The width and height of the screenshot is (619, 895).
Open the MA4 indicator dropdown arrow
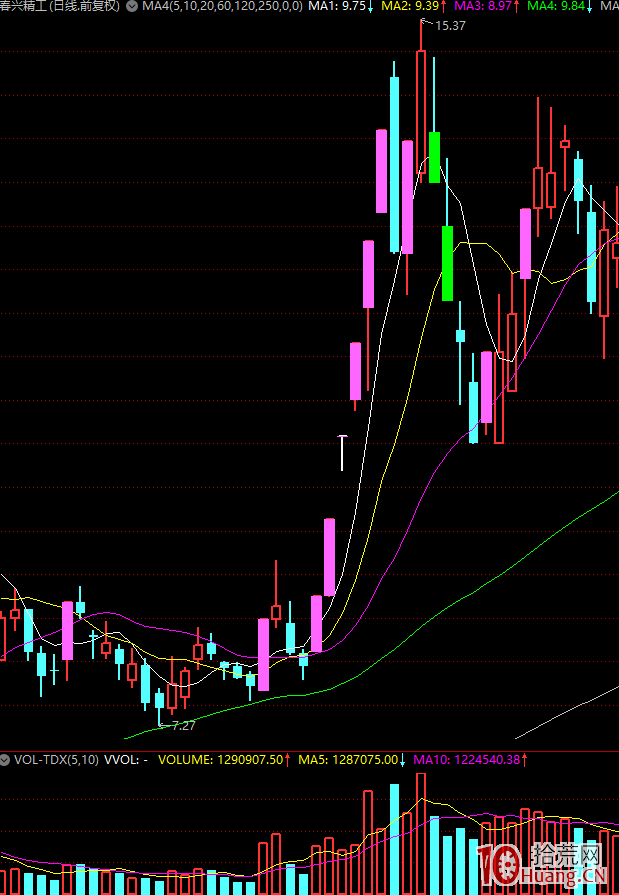tap(132, 7)
